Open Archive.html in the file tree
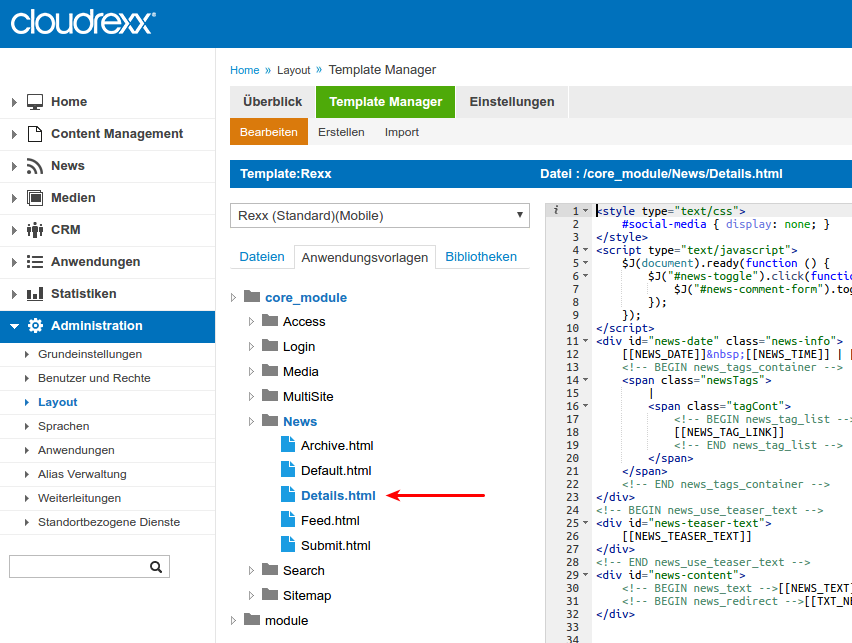 pyautogui.click(x=337, y=446)
